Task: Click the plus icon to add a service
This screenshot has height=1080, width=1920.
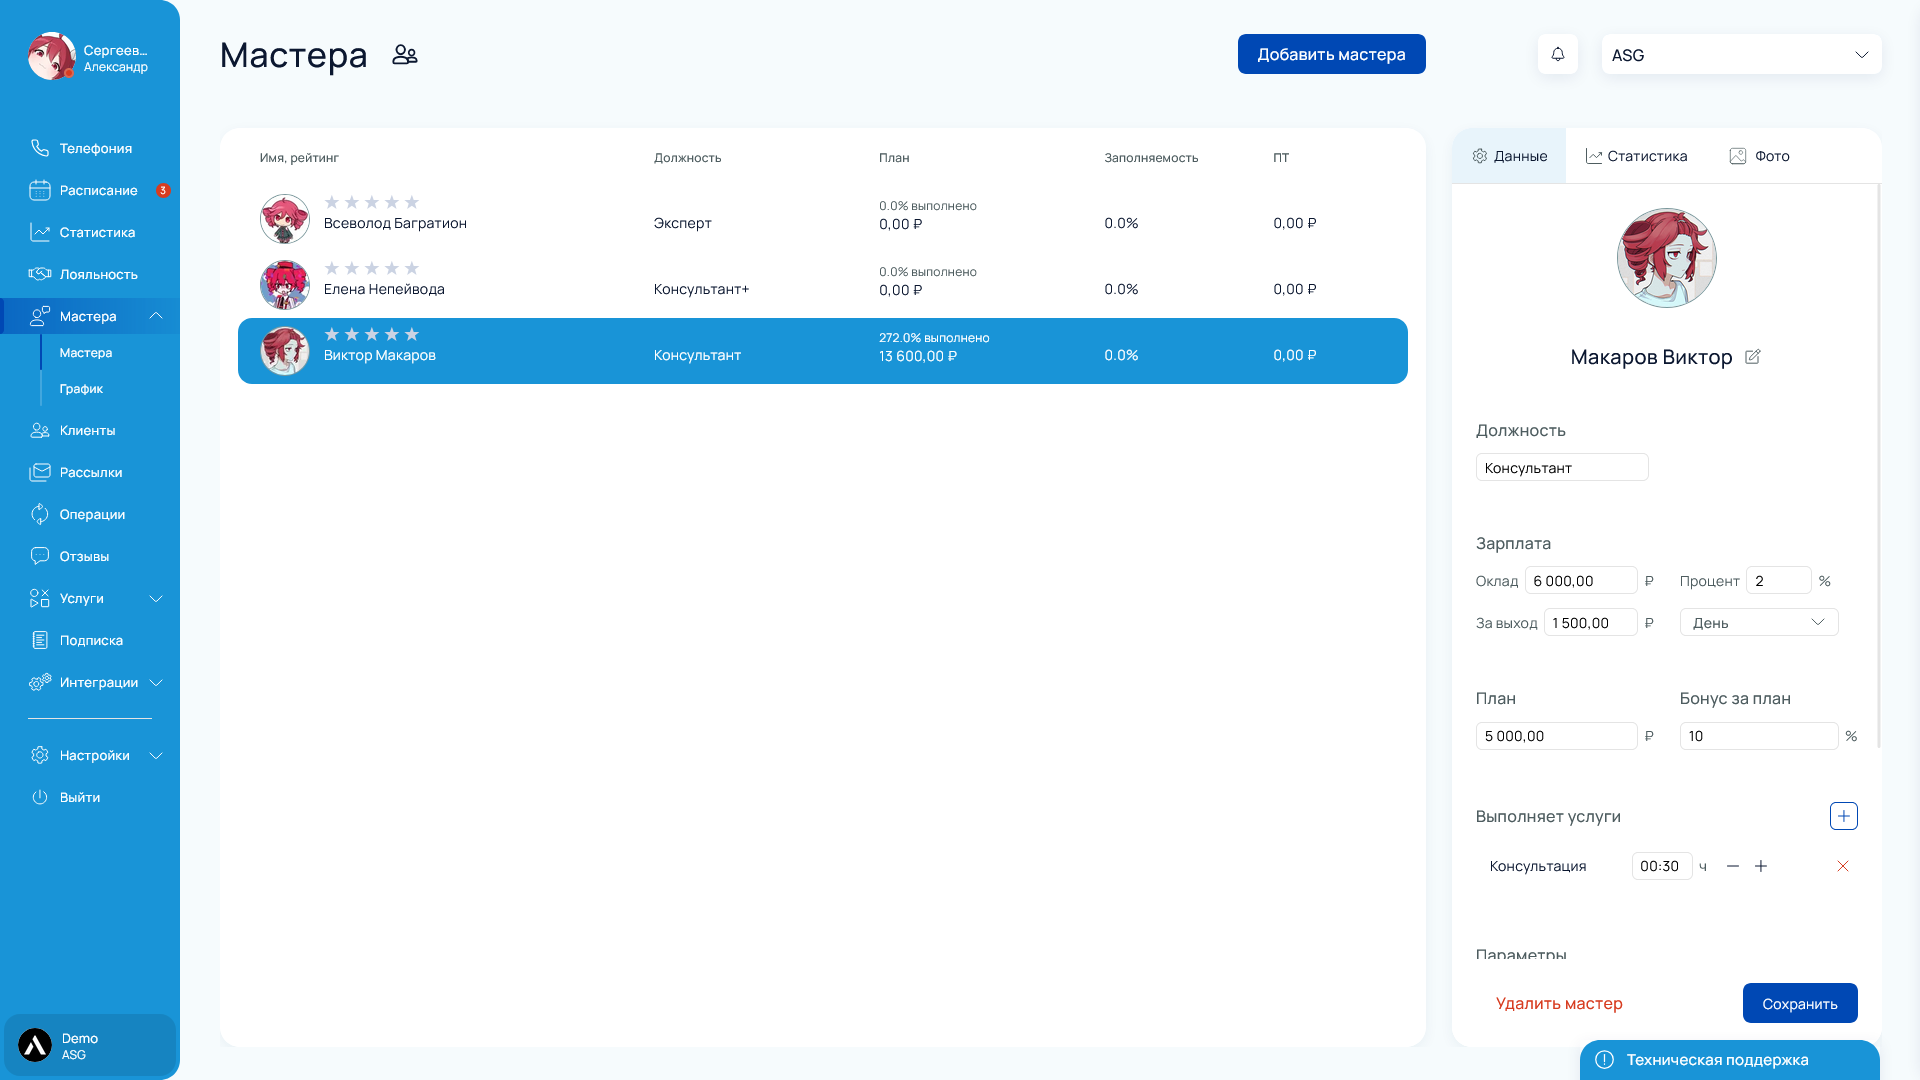Action: [1843, 816]
